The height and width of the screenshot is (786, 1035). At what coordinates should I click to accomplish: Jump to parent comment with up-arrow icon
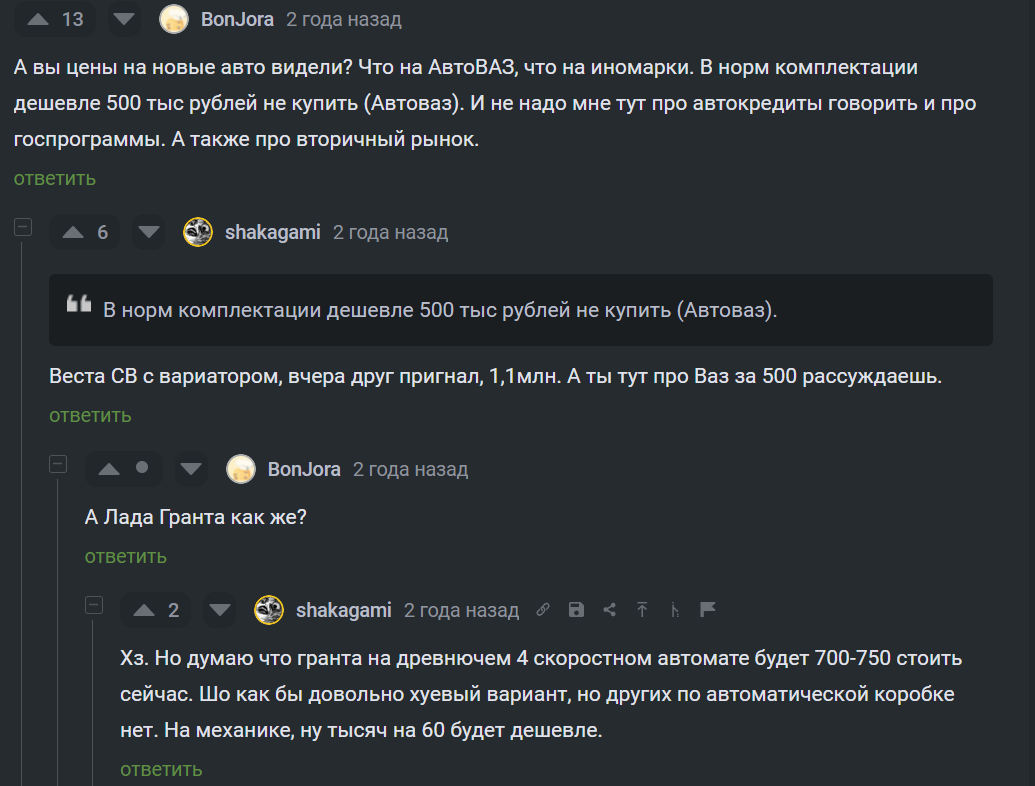click(642, 610)
